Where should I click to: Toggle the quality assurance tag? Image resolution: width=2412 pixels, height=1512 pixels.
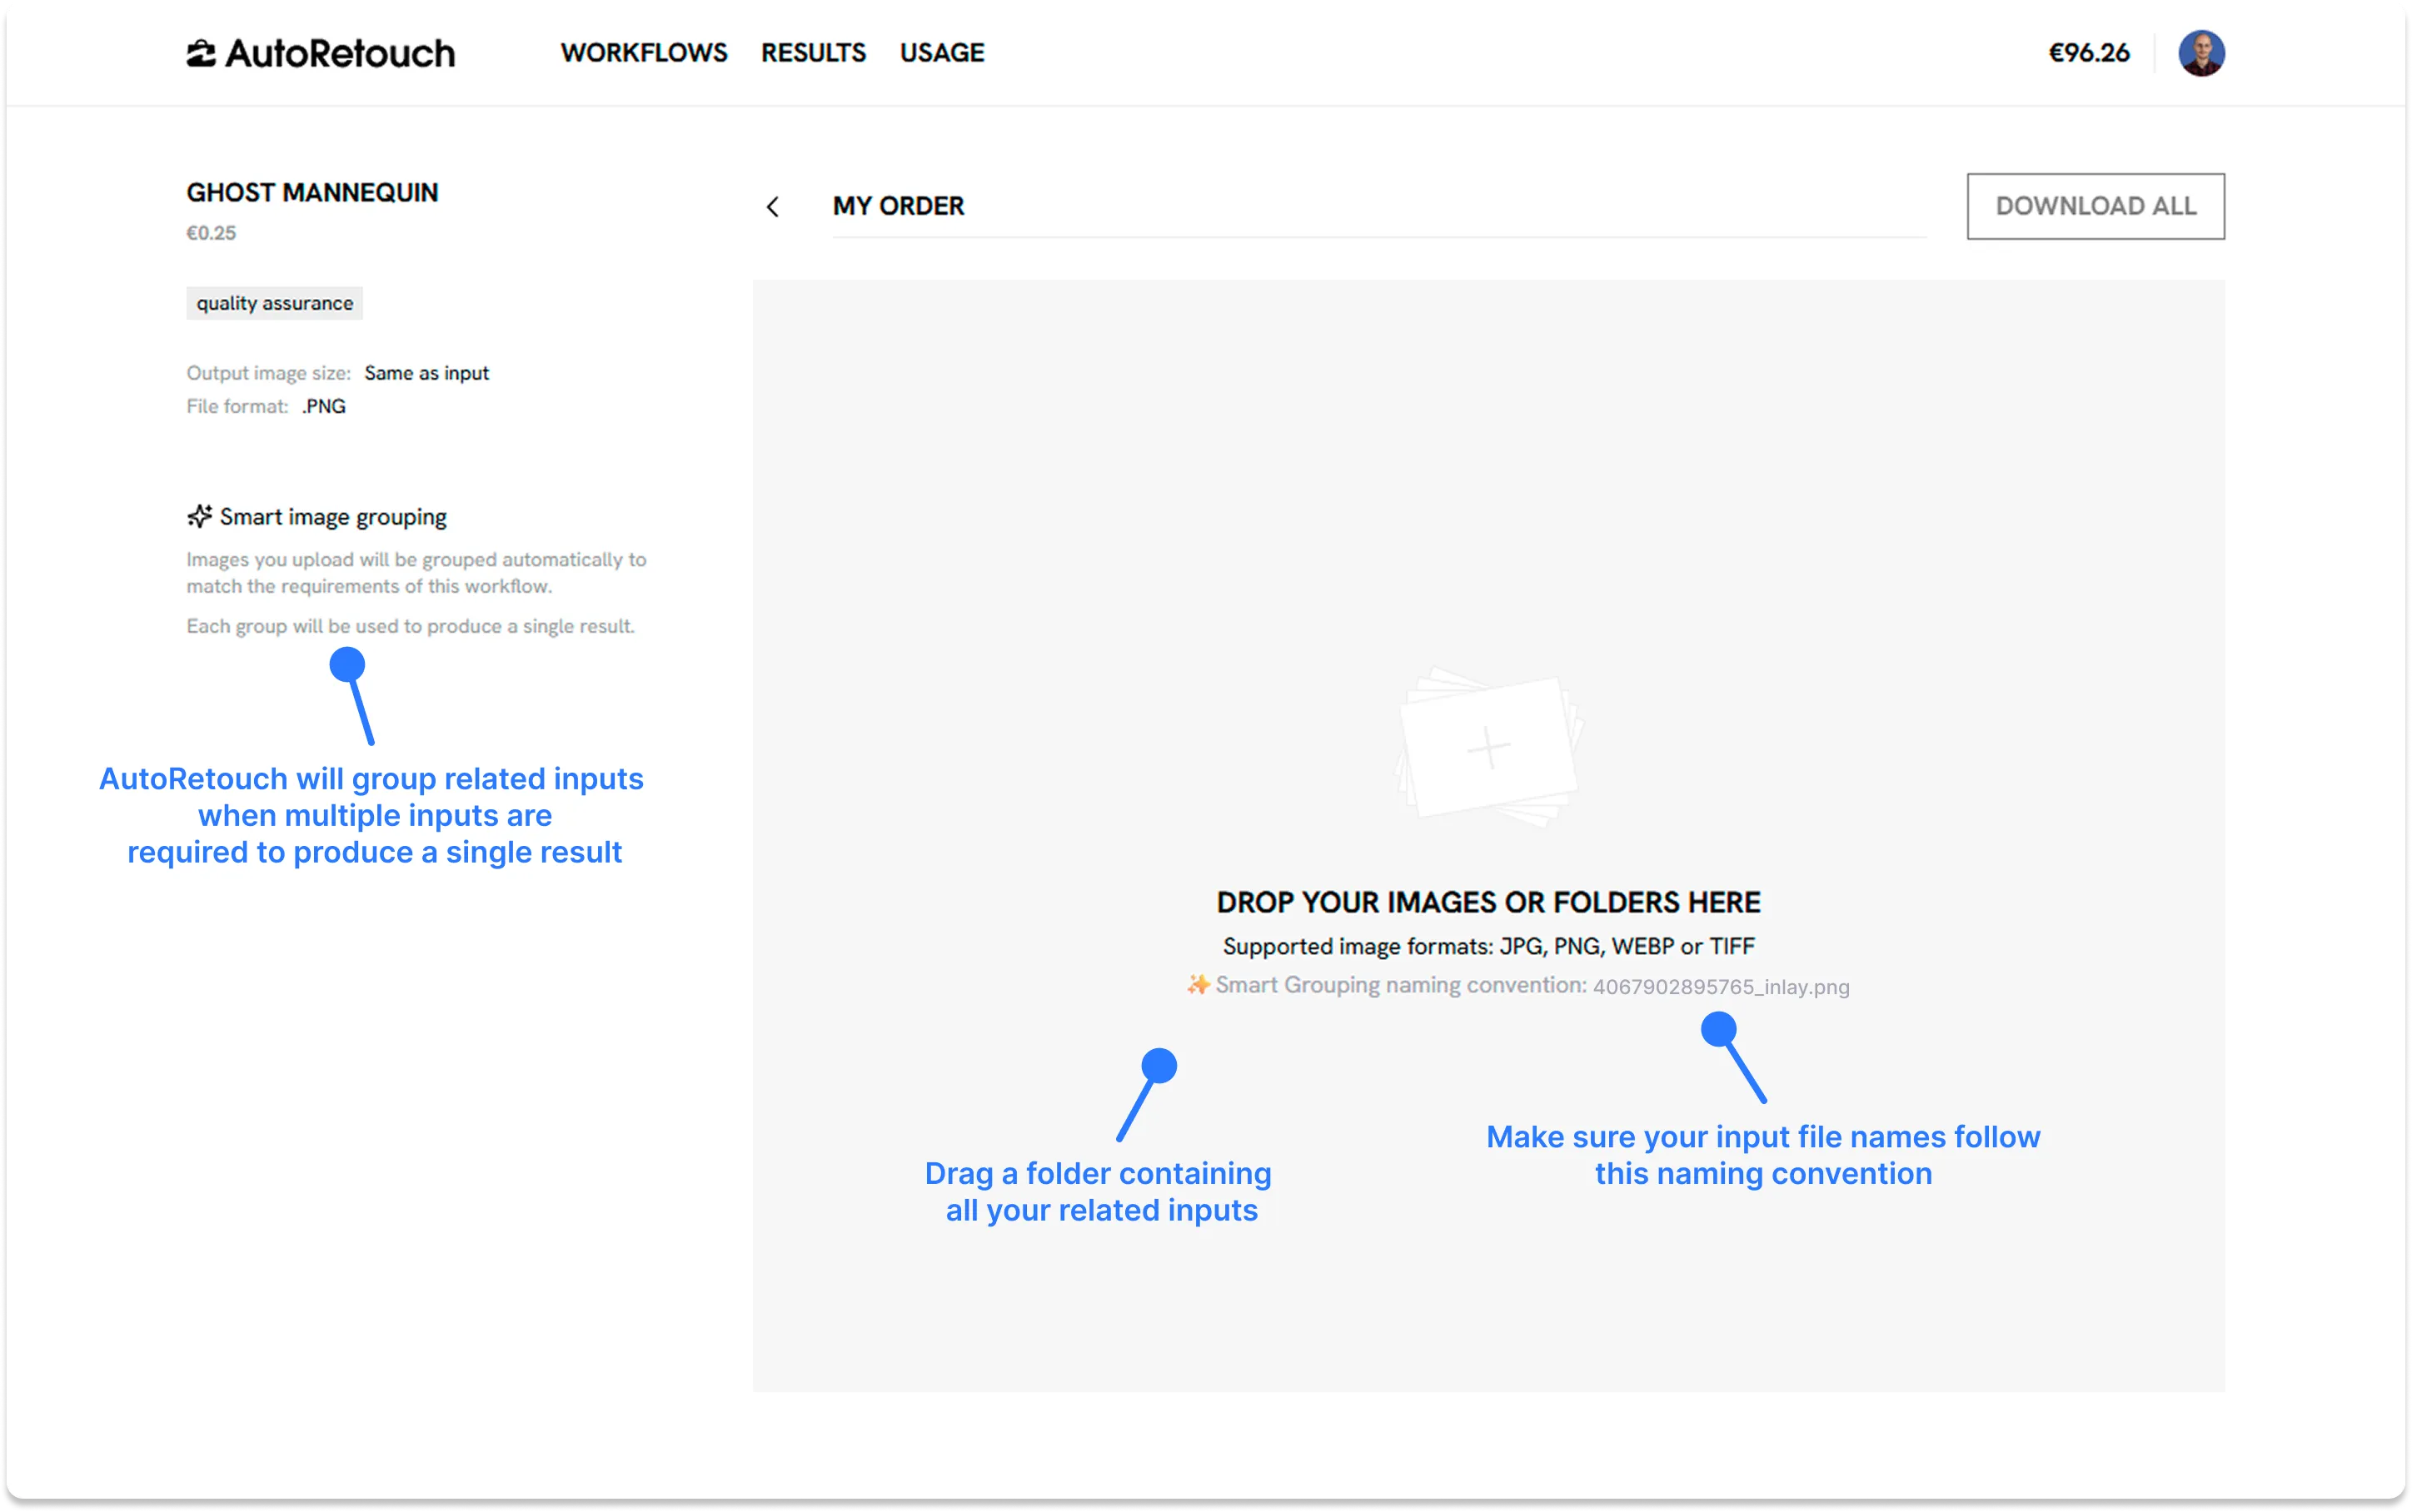274,302
